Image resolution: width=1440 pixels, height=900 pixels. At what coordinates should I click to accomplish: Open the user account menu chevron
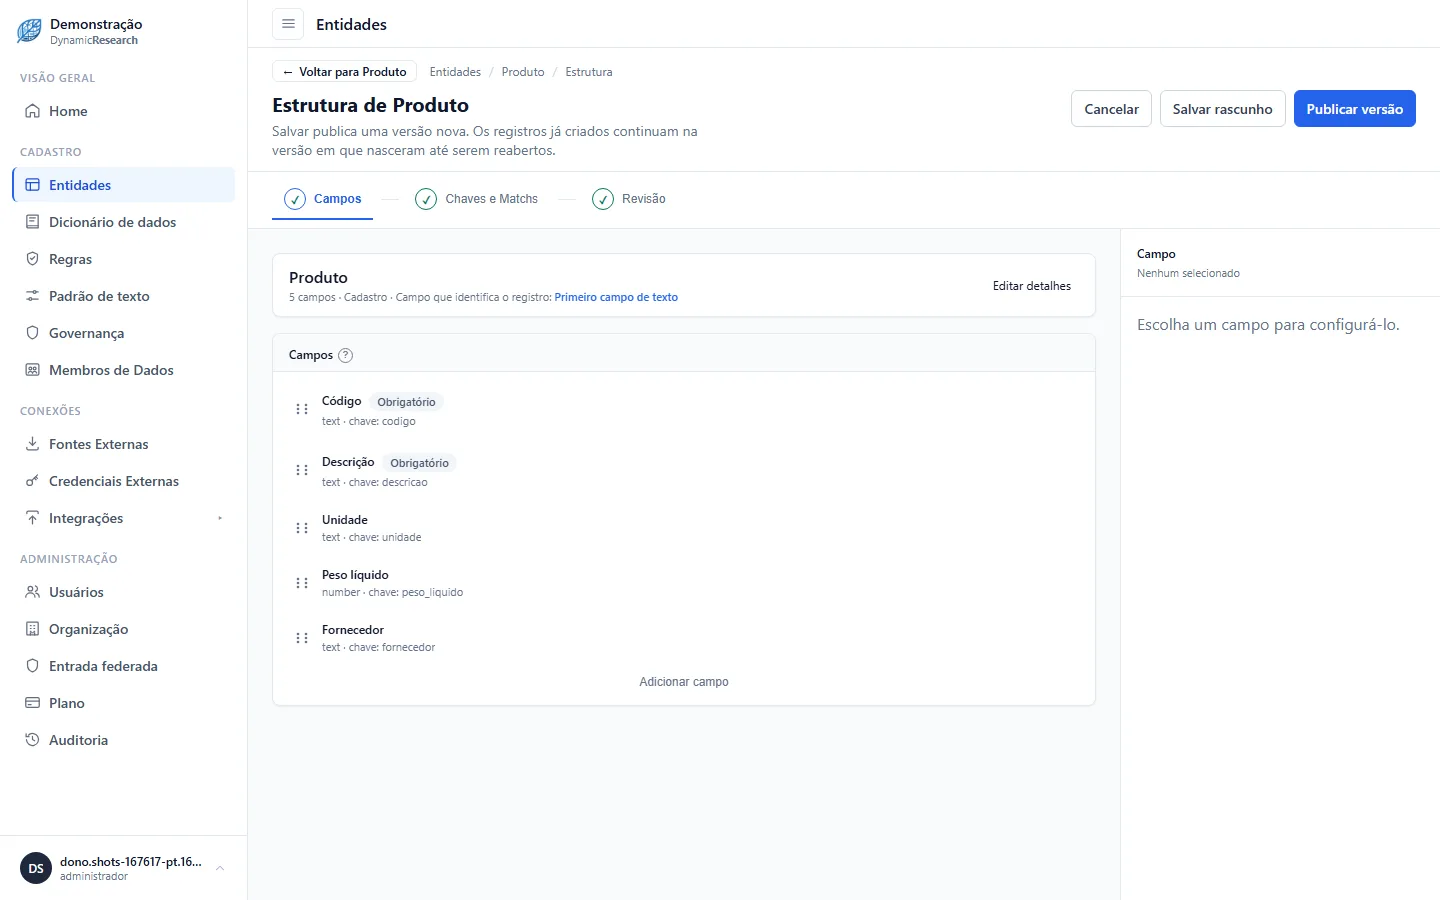220,868
